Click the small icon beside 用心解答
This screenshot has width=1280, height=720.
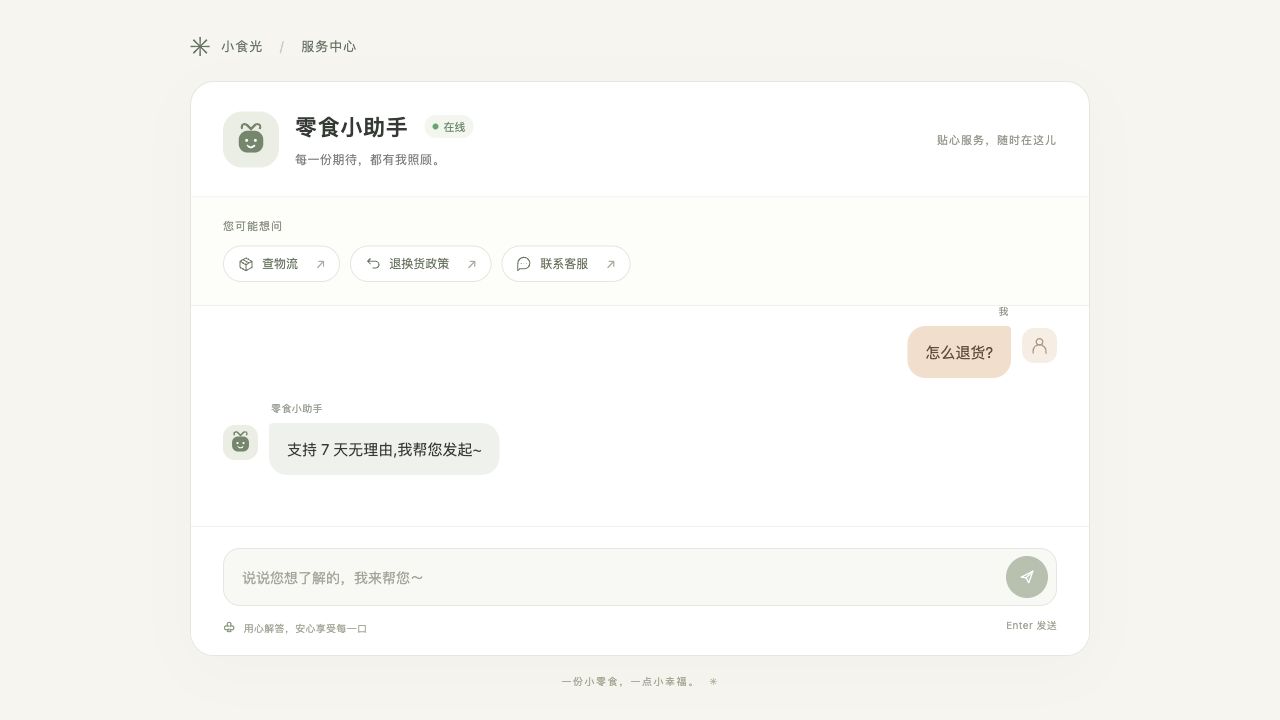(x=229, y=628)
